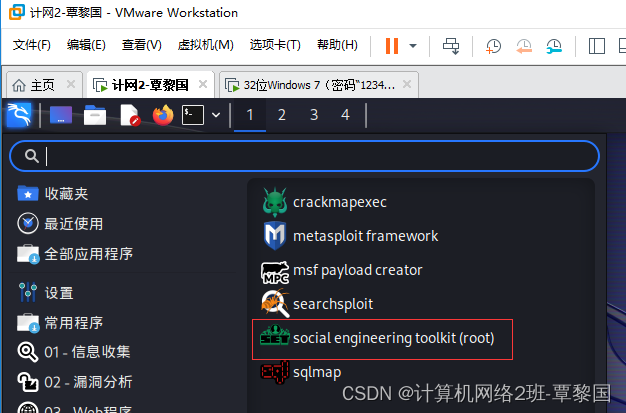The width and height of the screenshot is (626, 413).
Task: Select 02 - 漏洞分析 category
Action: click(75, 382)
